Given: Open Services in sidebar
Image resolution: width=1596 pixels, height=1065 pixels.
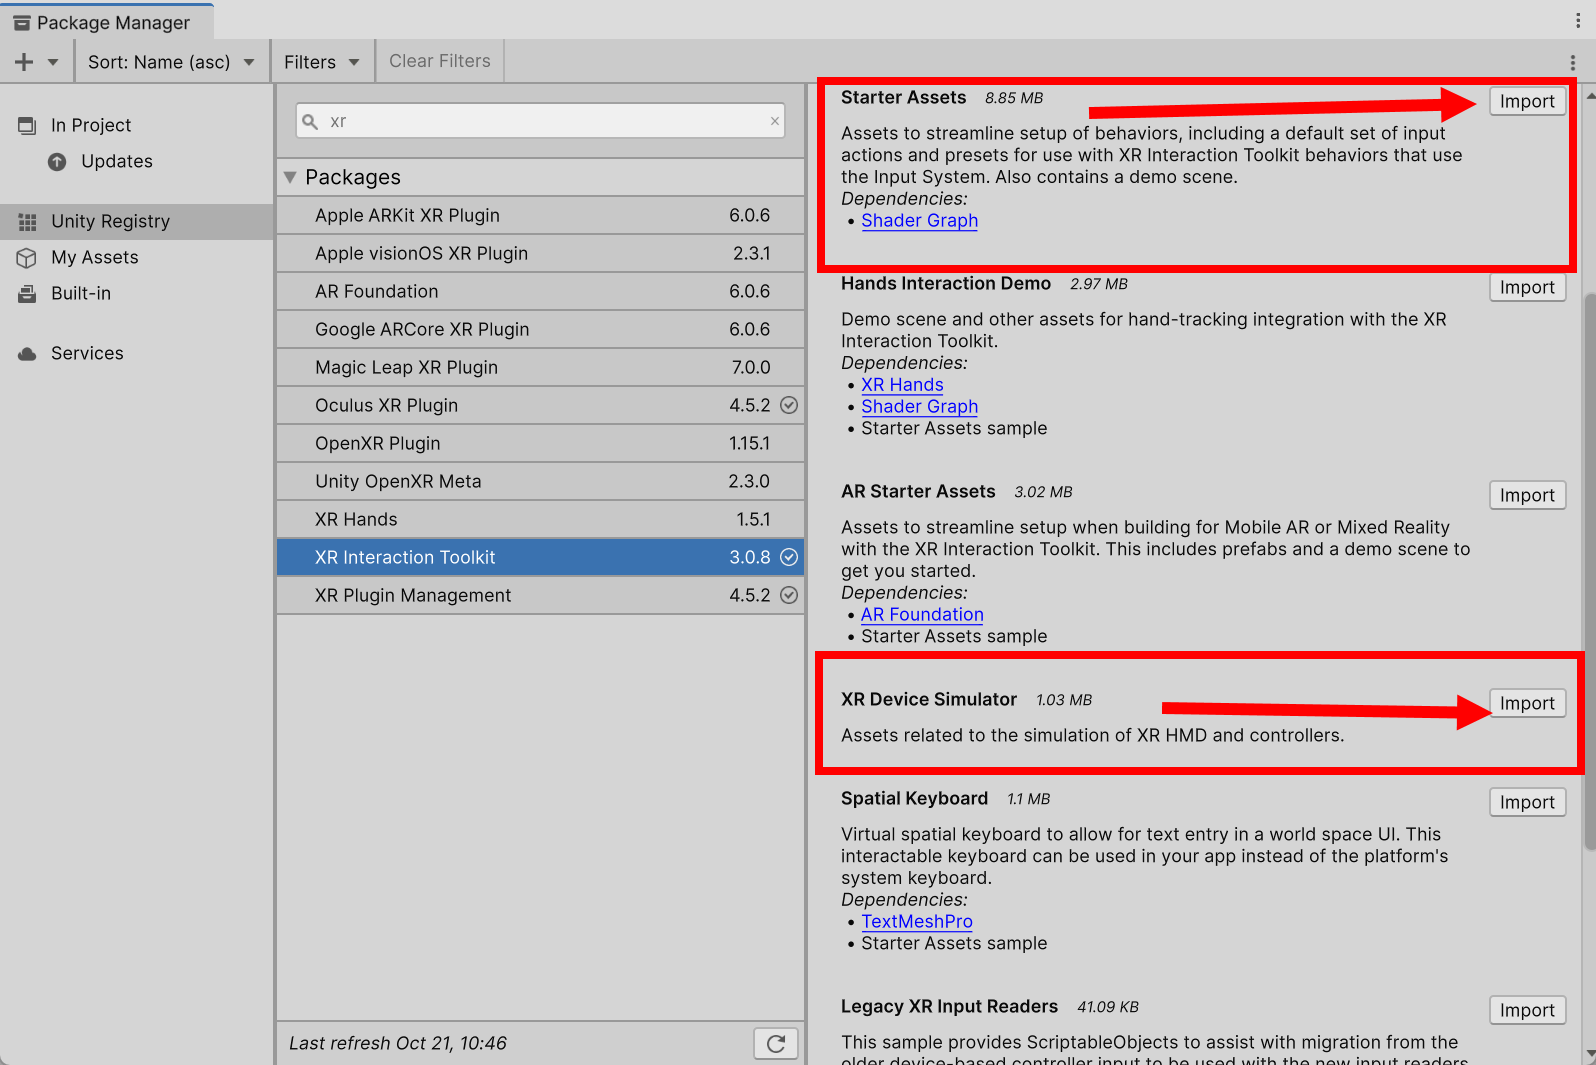Looking at the screenshot, I should point(87,353).
